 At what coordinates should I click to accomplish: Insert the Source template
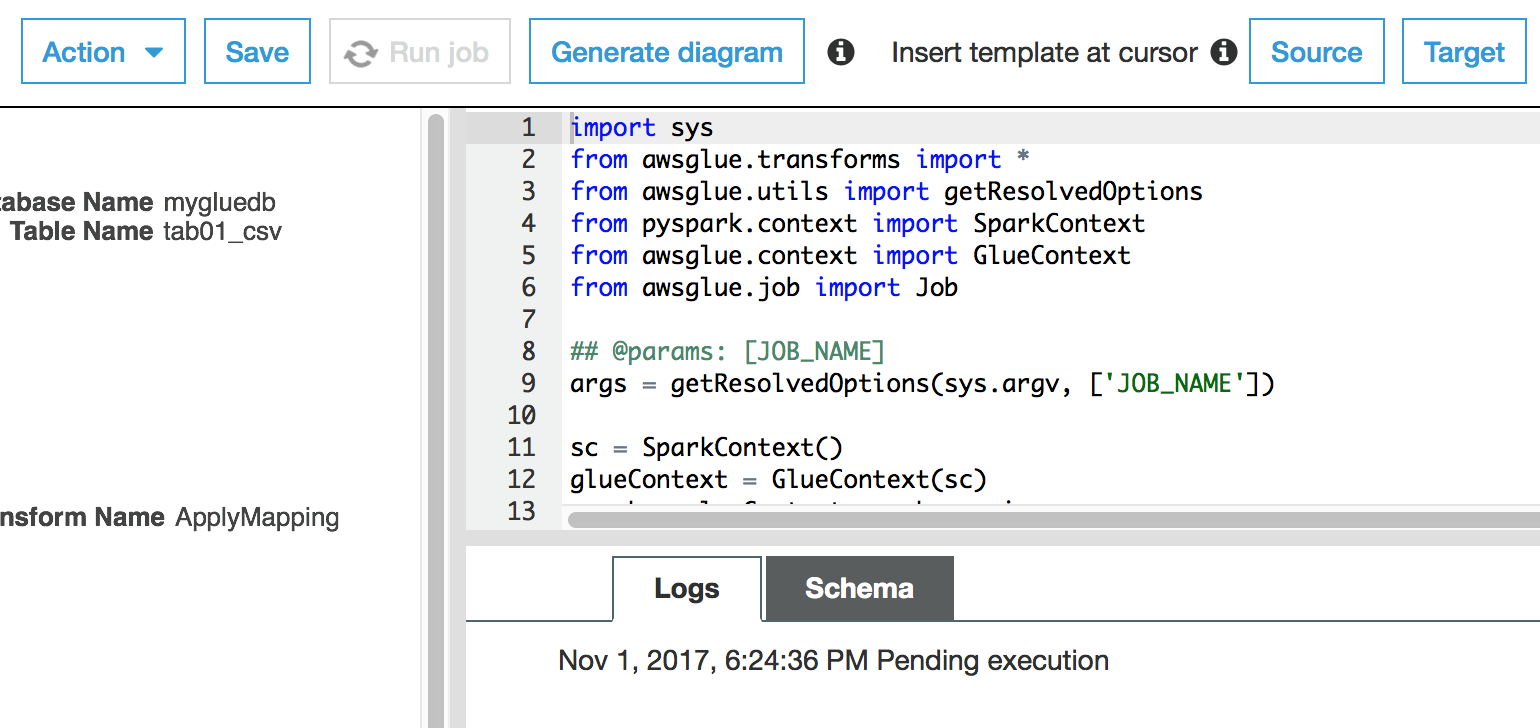click(1316, 52)
